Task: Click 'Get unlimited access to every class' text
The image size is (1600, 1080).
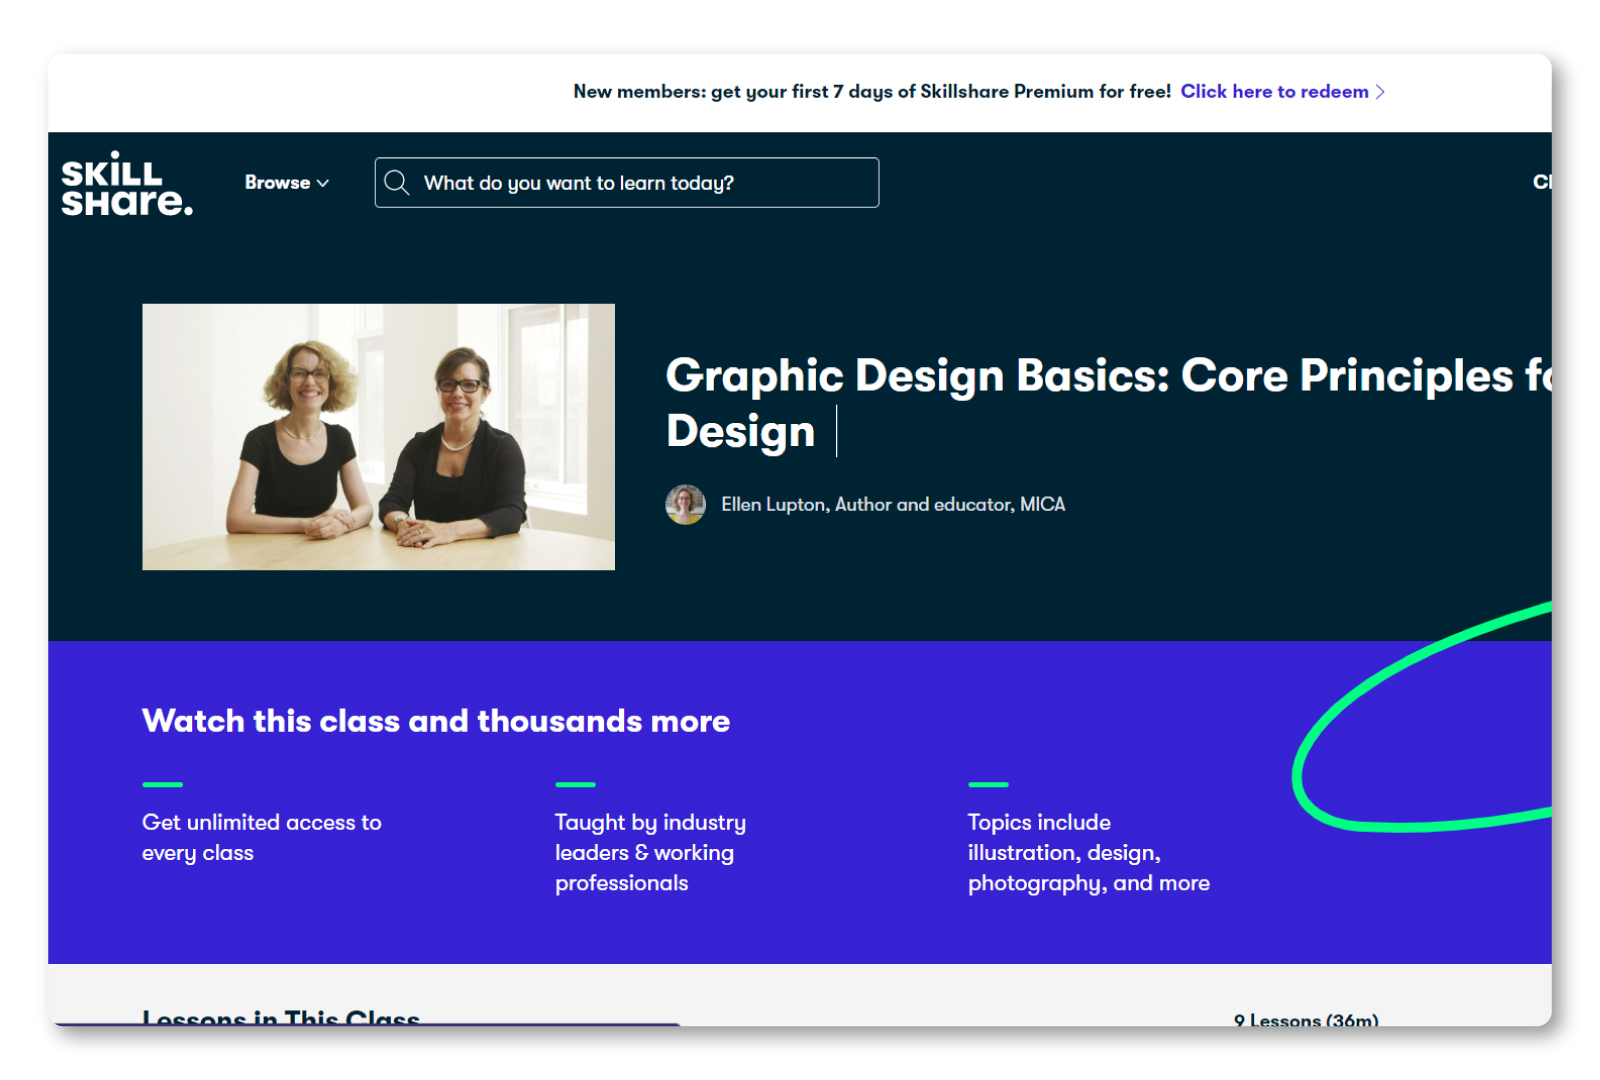Action: [x=262, y=837]
